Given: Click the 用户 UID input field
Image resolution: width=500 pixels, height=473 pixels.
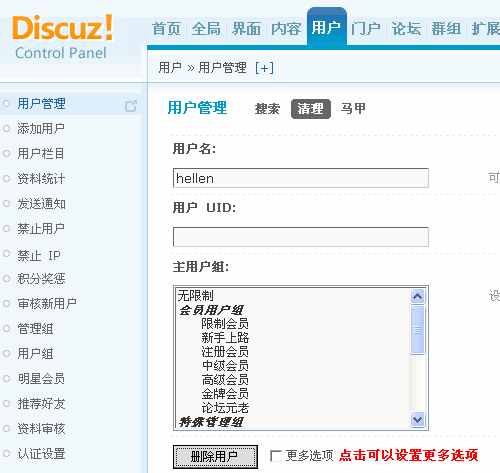Looking at the screenshot, I should tap(301, 237).
